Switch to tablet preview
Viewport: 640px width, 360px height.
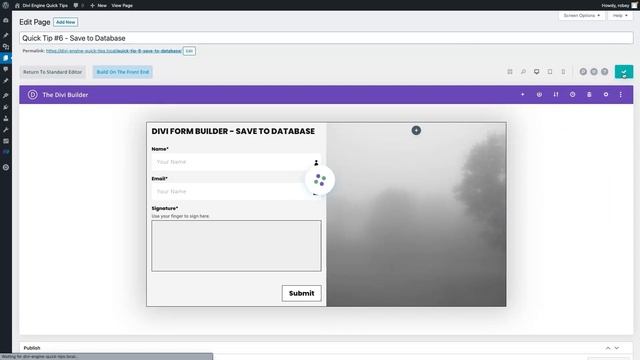(550, 72)
